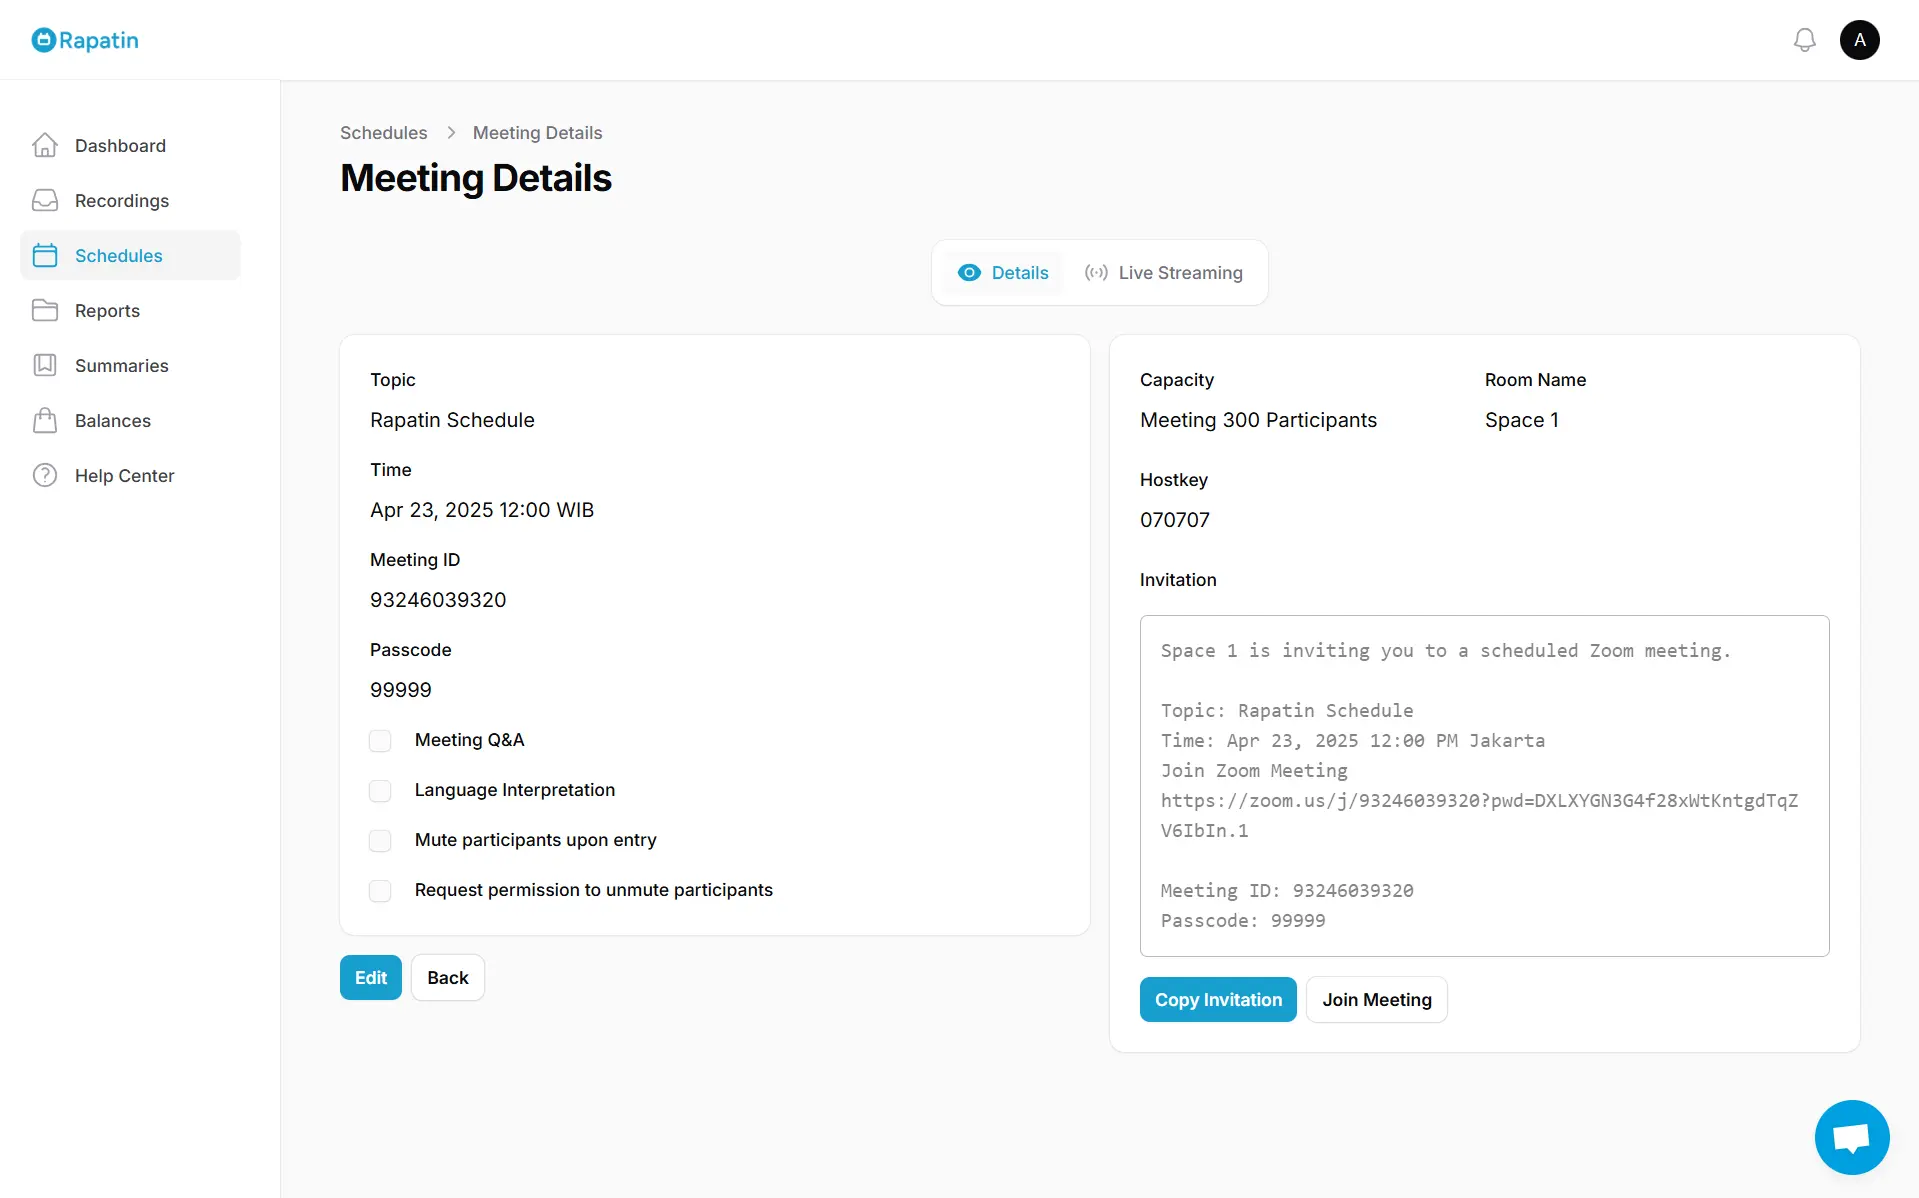Switch to the Live Streaming tab
Image resolution: width=1919 pixels, height=1198 pixels.
pyautogui.click(x=1164, y=273)
